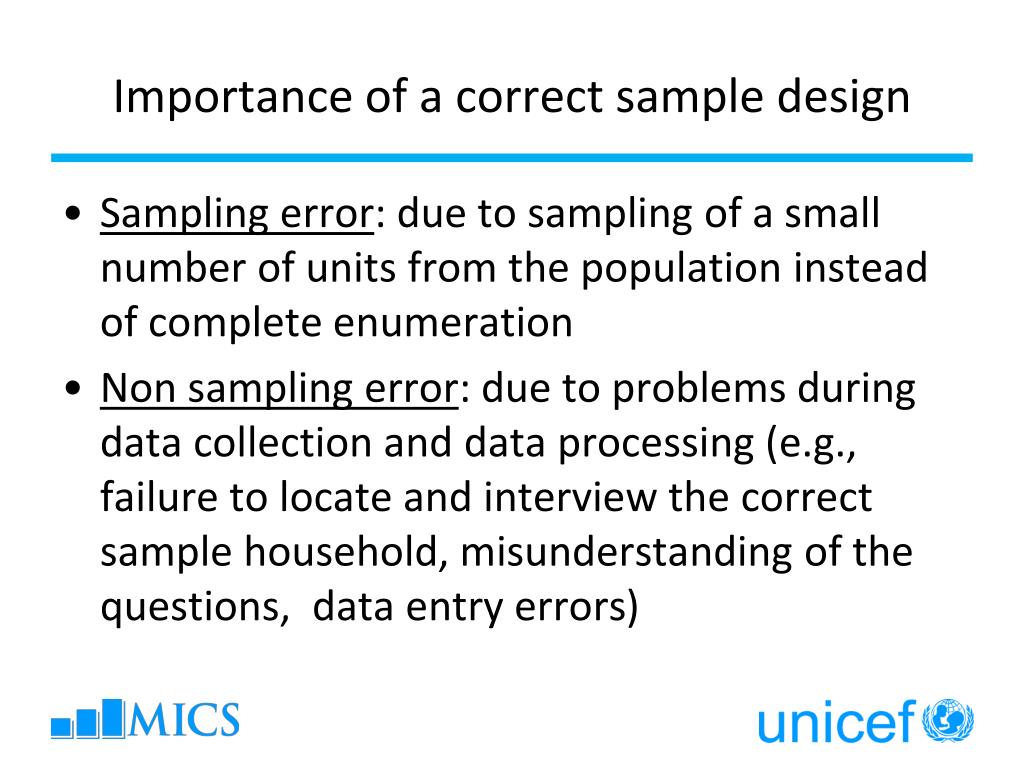The height and width of the screenshot is (768, 1024).
Task: Click the word interview in second bullet
Action: click(x=569, y=497)
